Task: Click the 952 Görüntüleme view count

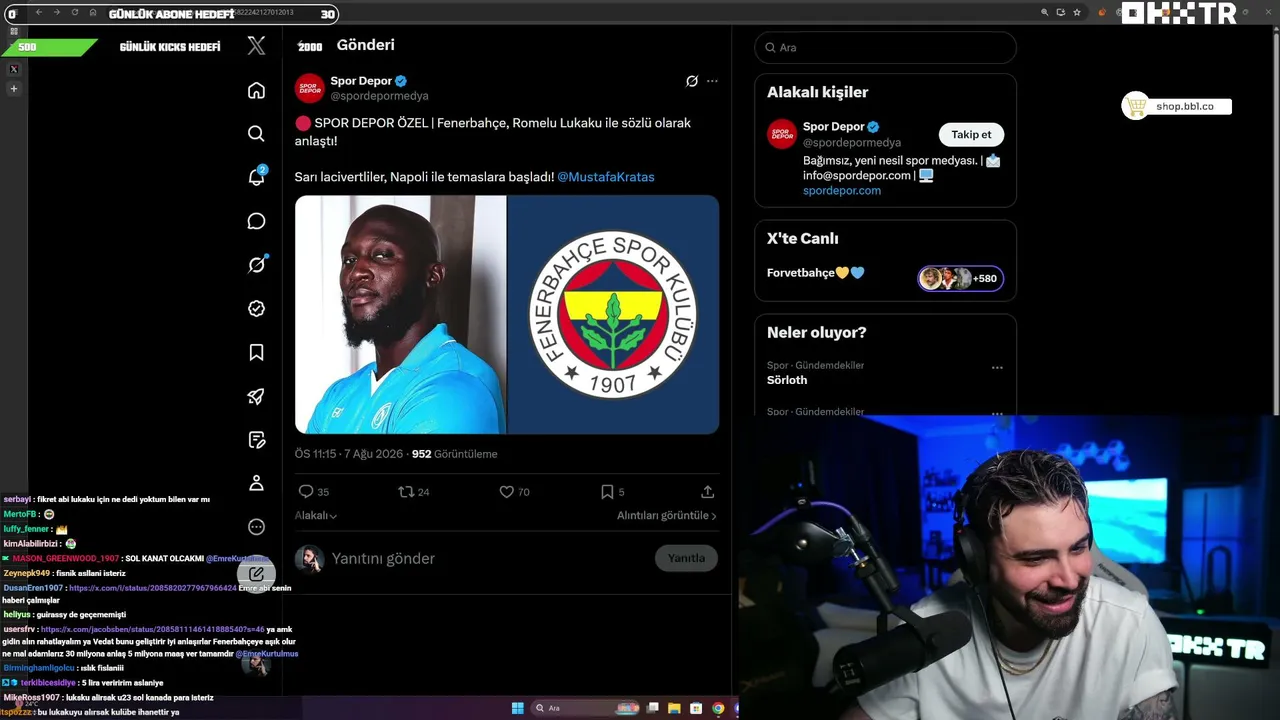Action: (x=454, y=454)
